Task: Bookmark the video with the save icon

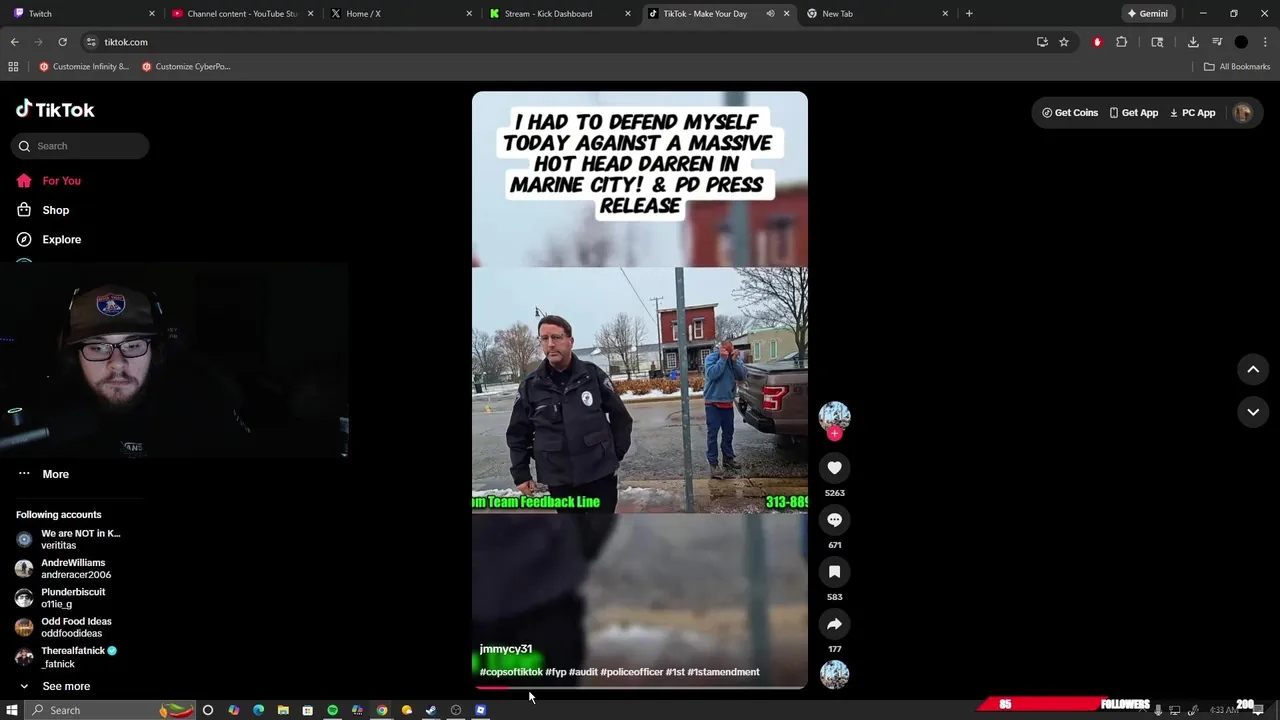Action: (x=834, y=572)
